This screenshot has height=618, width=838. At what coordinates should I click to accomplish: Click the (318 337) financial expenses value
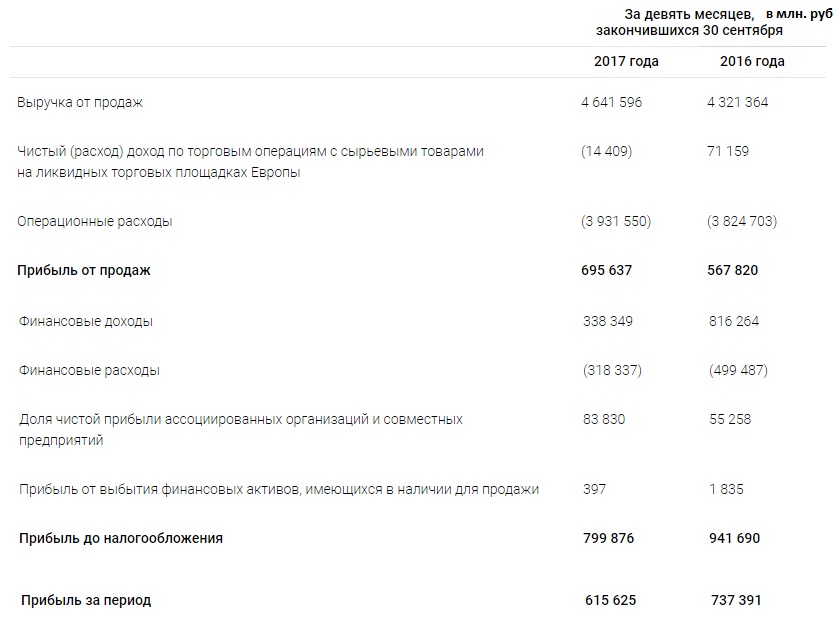(611, 370)
